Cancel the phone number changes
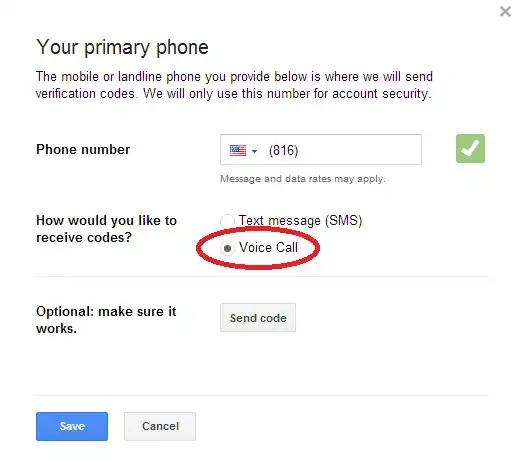This screenshot has width=519, height=461. point(160,426)
